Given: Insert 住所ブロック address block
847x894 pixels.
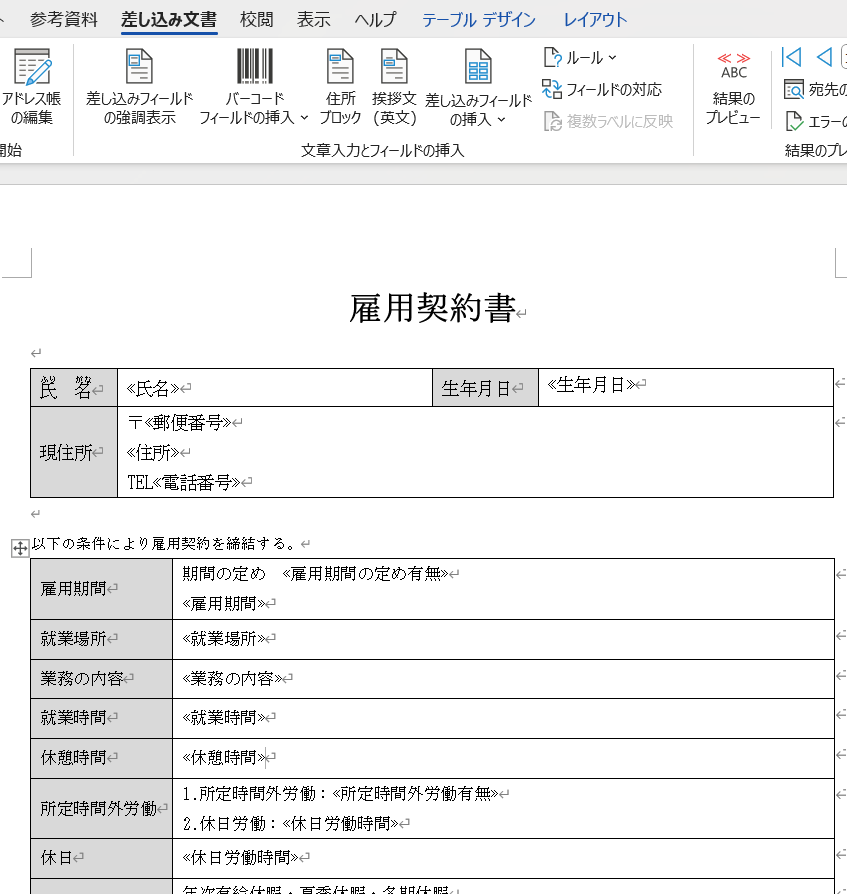Looking at the screenshot, I should tap(340, 87).
